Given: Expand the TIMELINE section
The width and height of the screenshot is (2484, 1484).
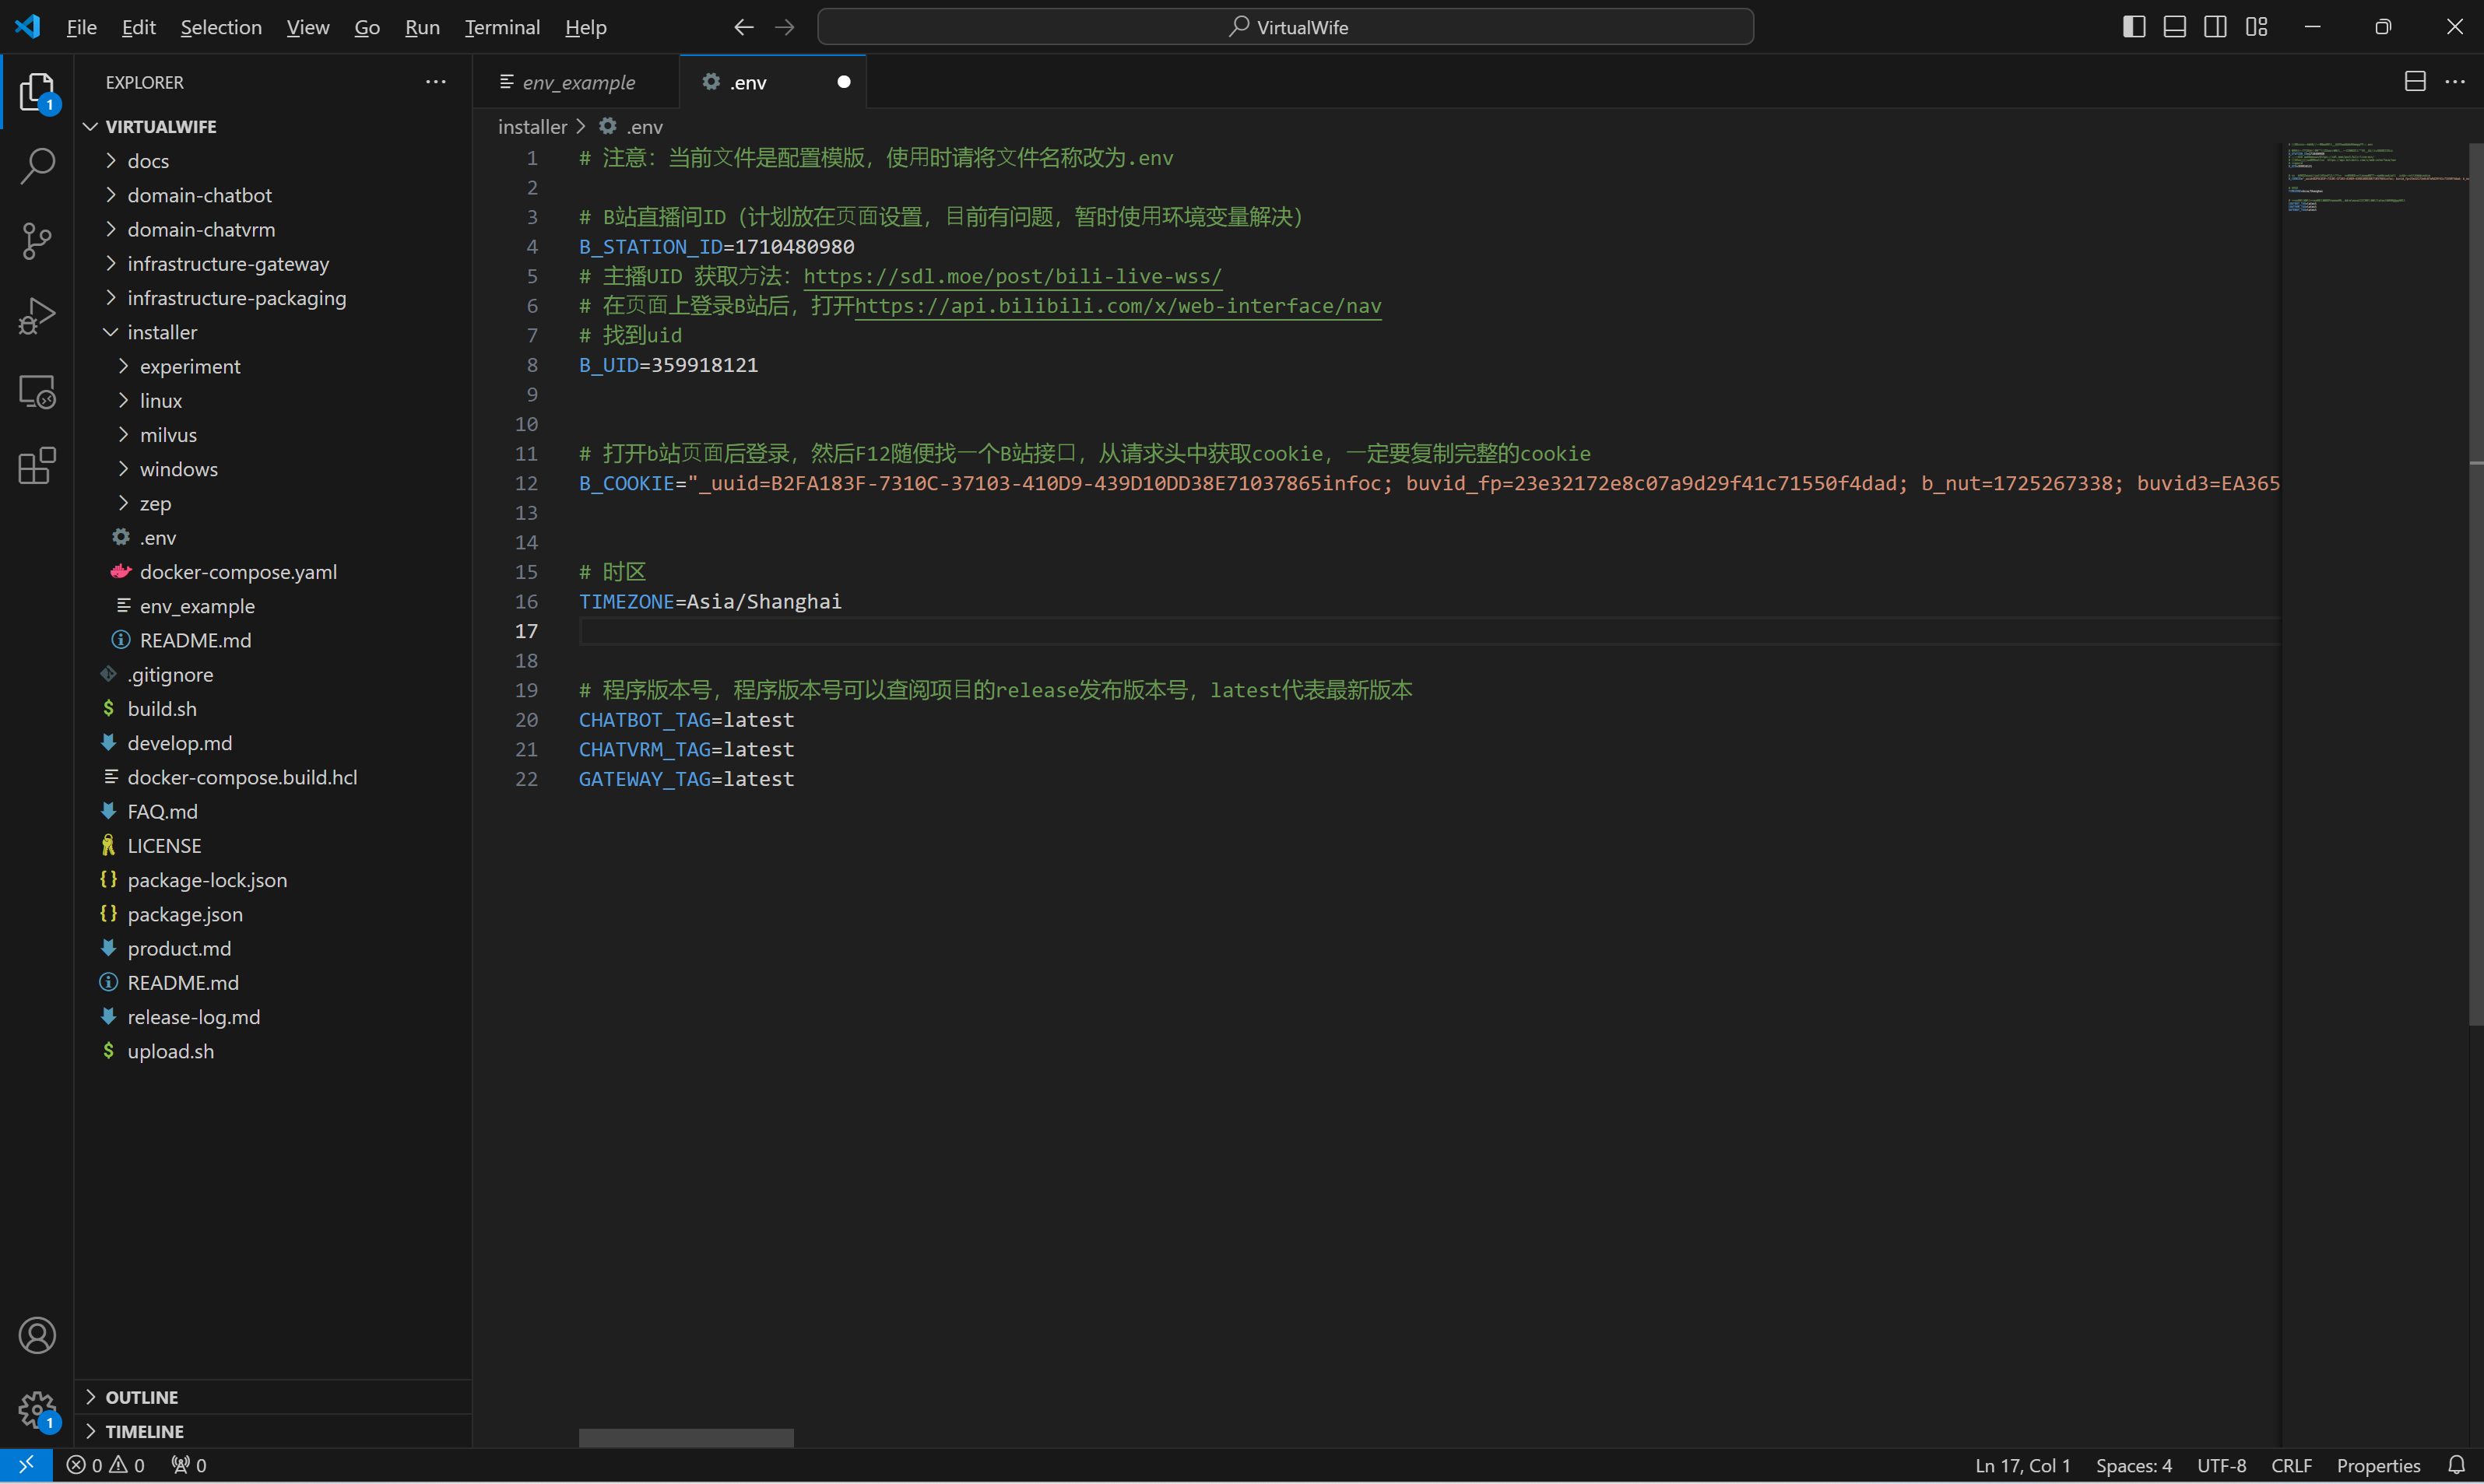Looking at the screenshot, I should click(144, 1431).
